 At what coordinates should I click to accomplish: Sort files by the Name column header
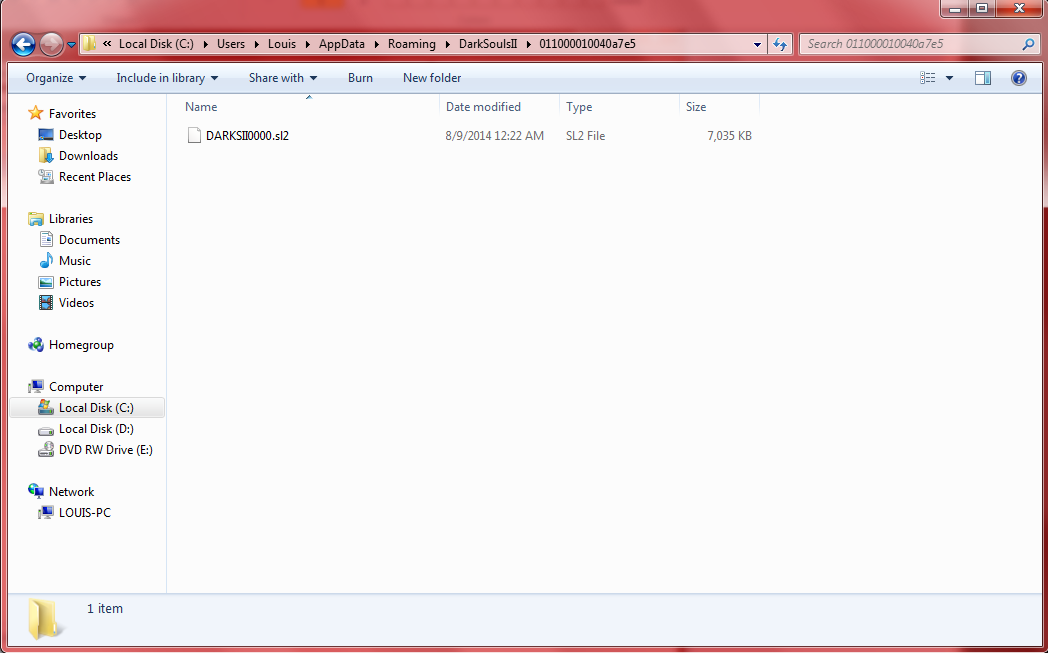(x=201, y=107)
